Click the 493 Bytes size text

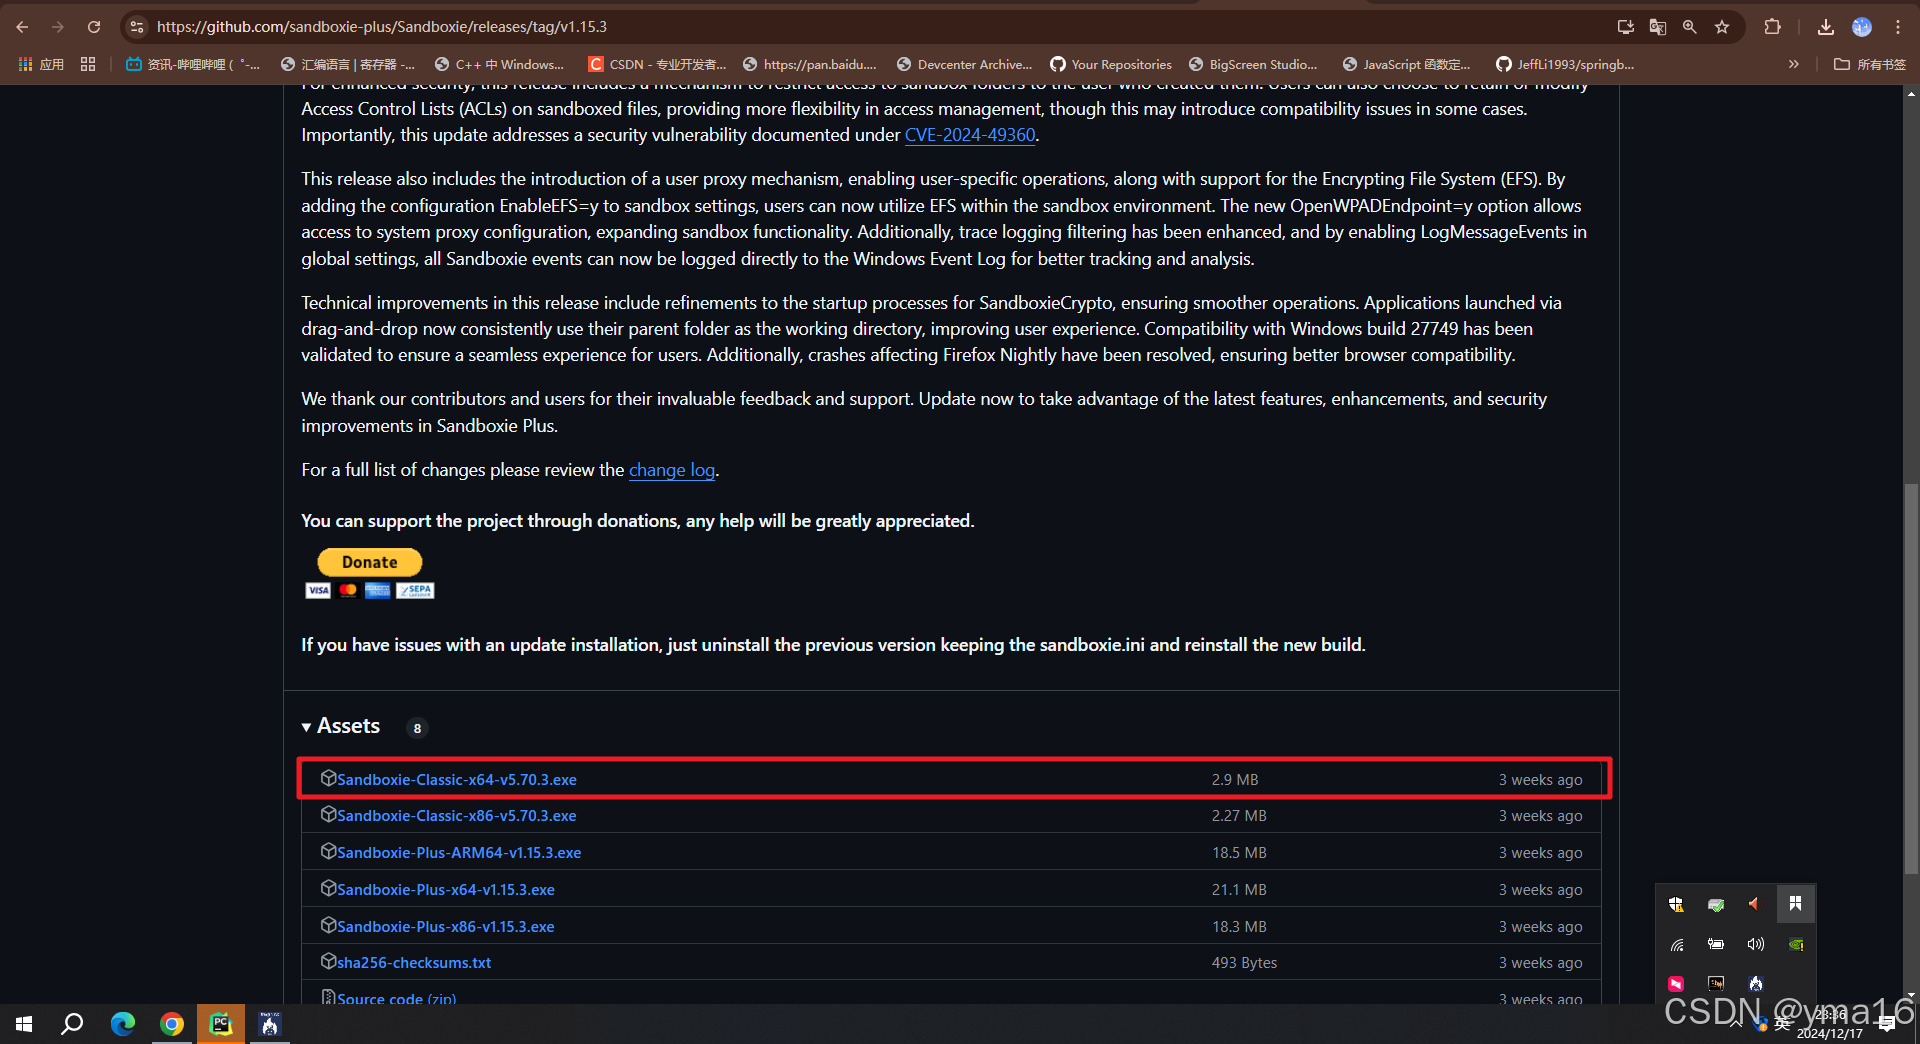point(1244,963)
